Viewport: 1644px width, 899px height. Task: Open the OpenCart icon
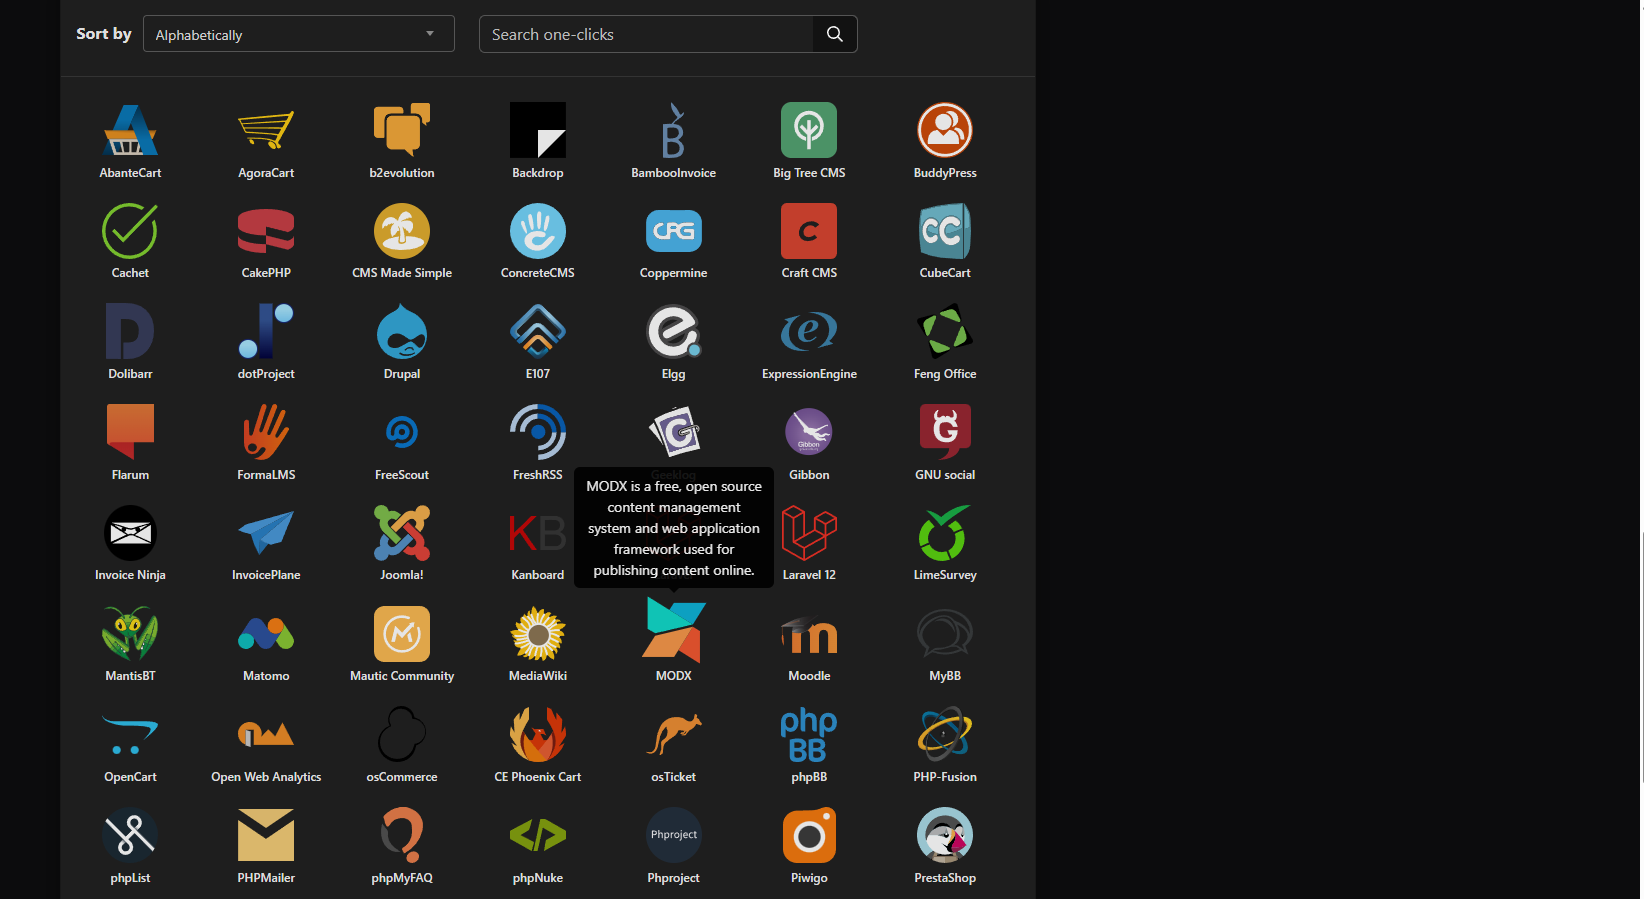pyautogui.click(x=130, y=735)
